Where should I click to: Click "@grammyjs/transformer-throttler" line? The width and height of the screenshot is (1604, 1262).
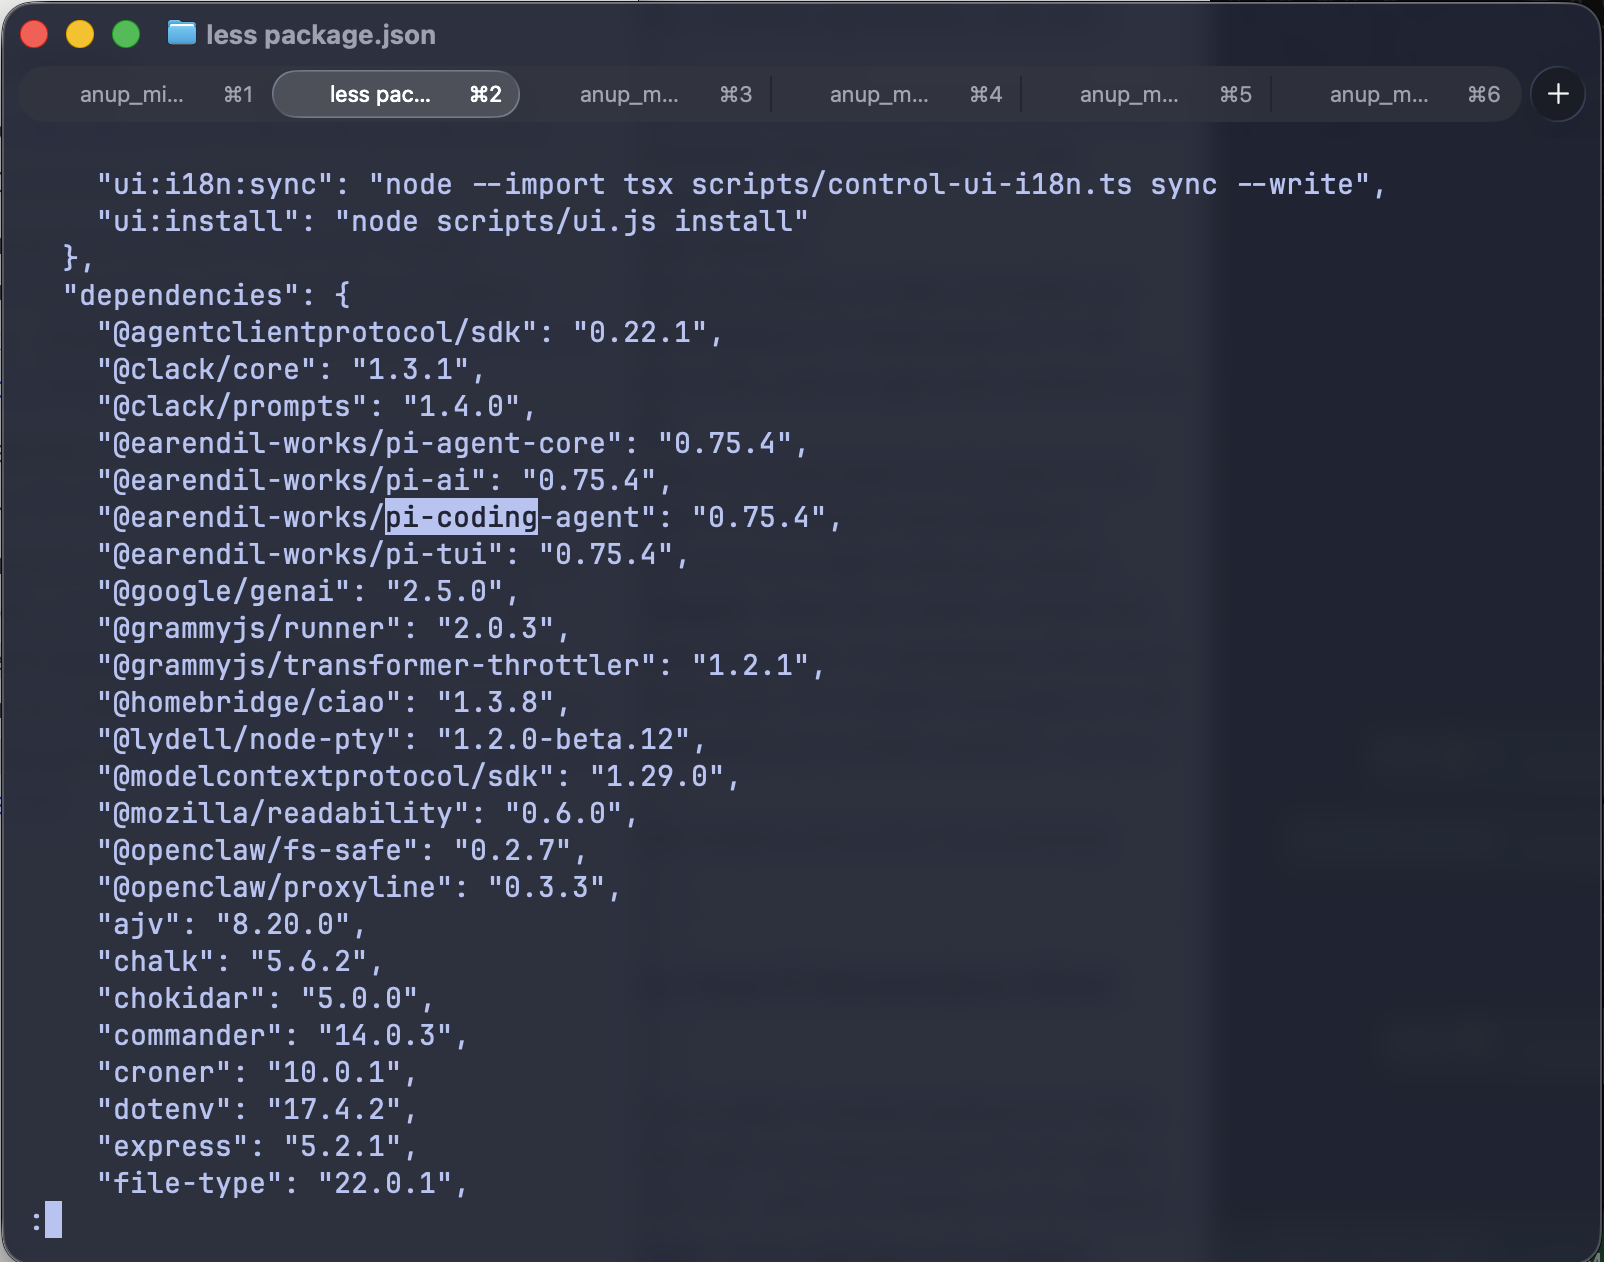pyautogui.click(x=460, y=665)
